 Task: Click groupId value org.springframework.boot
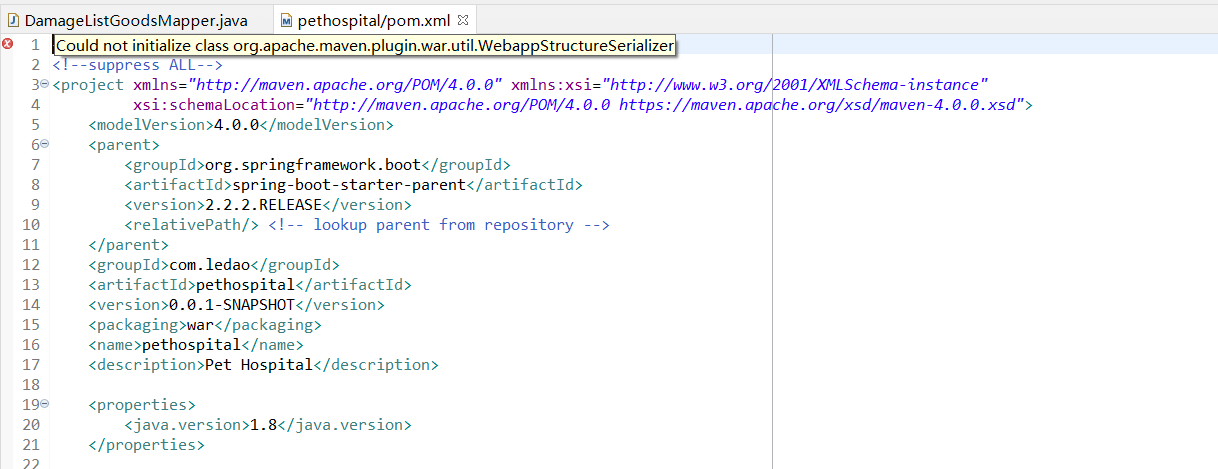pos(313,165)
